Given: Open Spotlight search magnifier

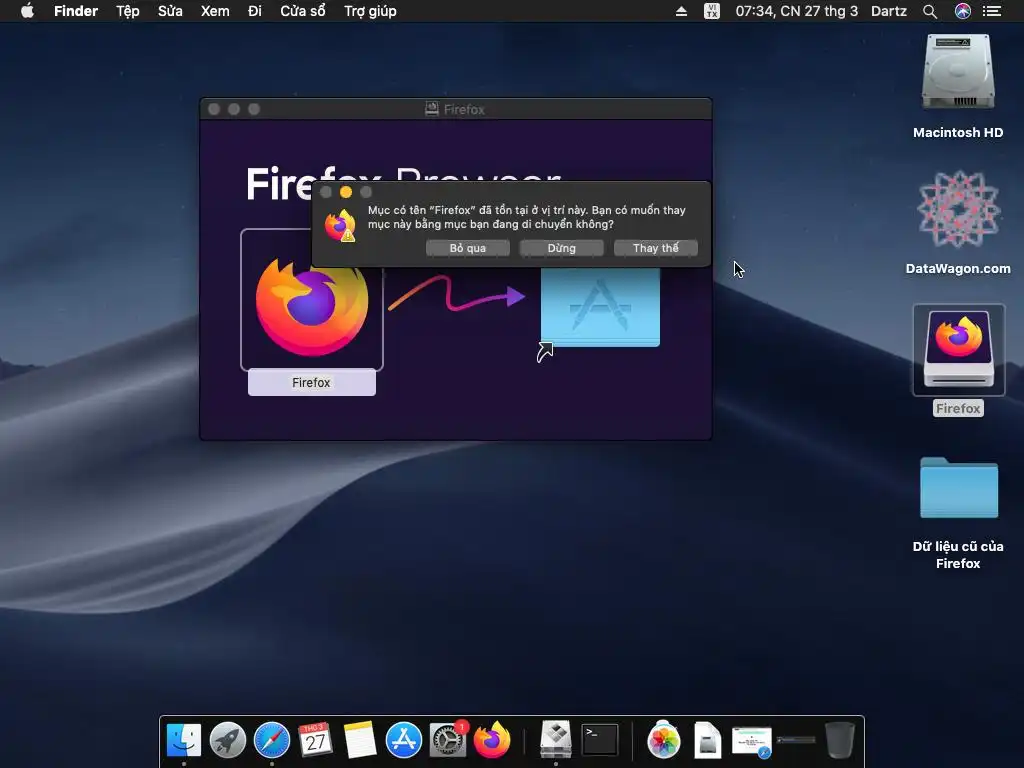Looking at the screenshot, I should coord(930,11).
